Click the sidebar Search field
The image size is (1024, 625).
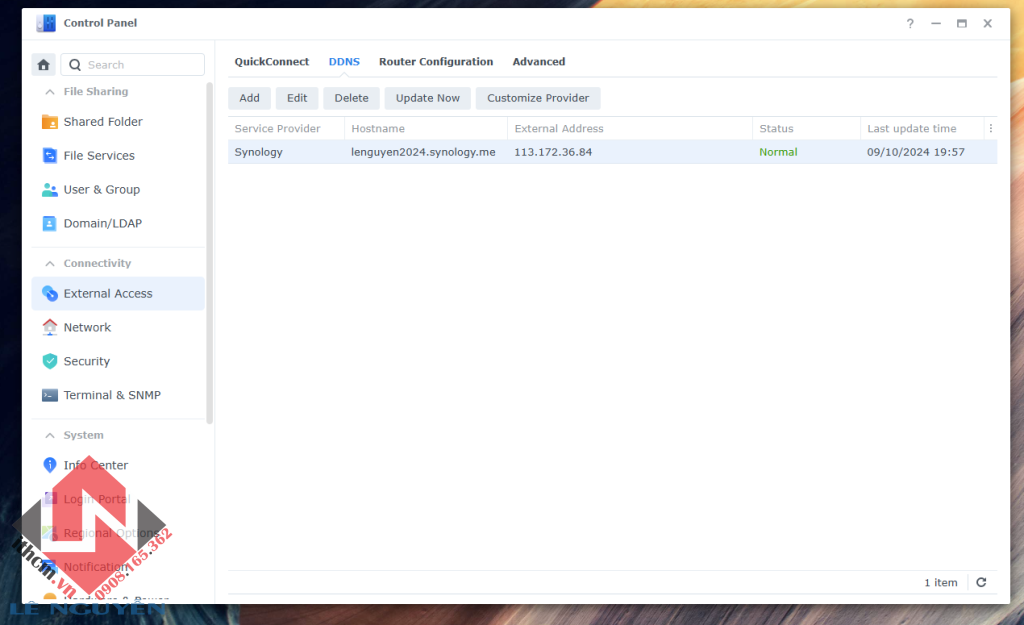click(142, 65)
